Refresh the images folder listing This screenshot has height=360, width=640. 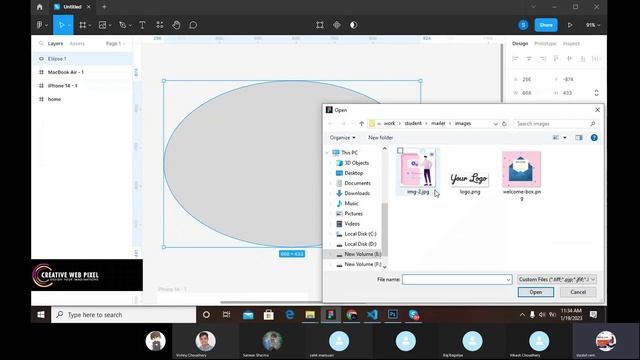(504, 123)
